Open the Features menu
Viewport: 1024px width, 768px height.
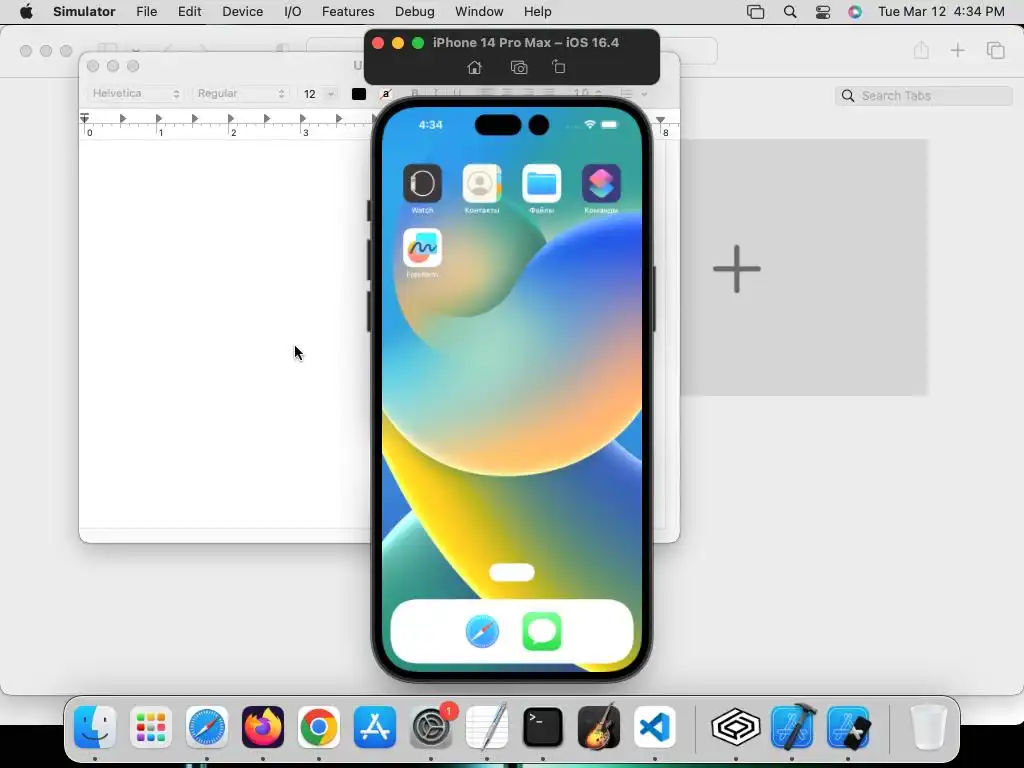coord(348,12)
